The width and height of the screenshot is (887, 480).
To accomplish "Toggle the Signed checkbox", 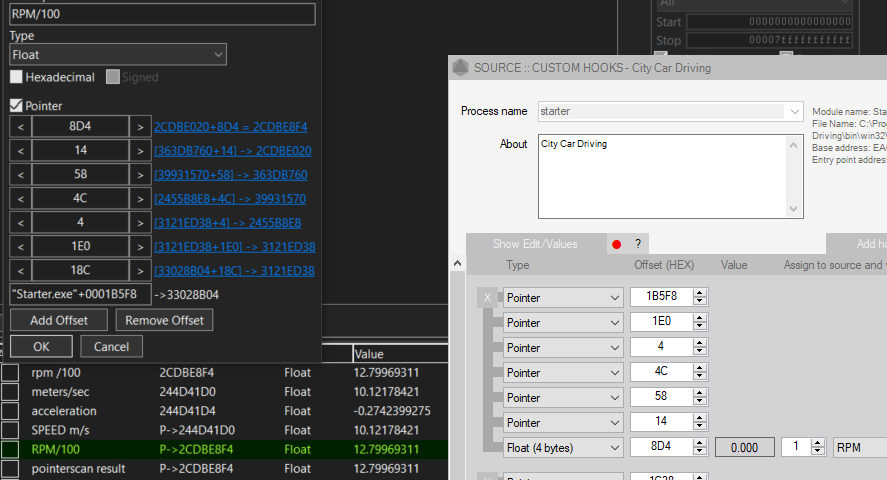I will coord(113,77).
